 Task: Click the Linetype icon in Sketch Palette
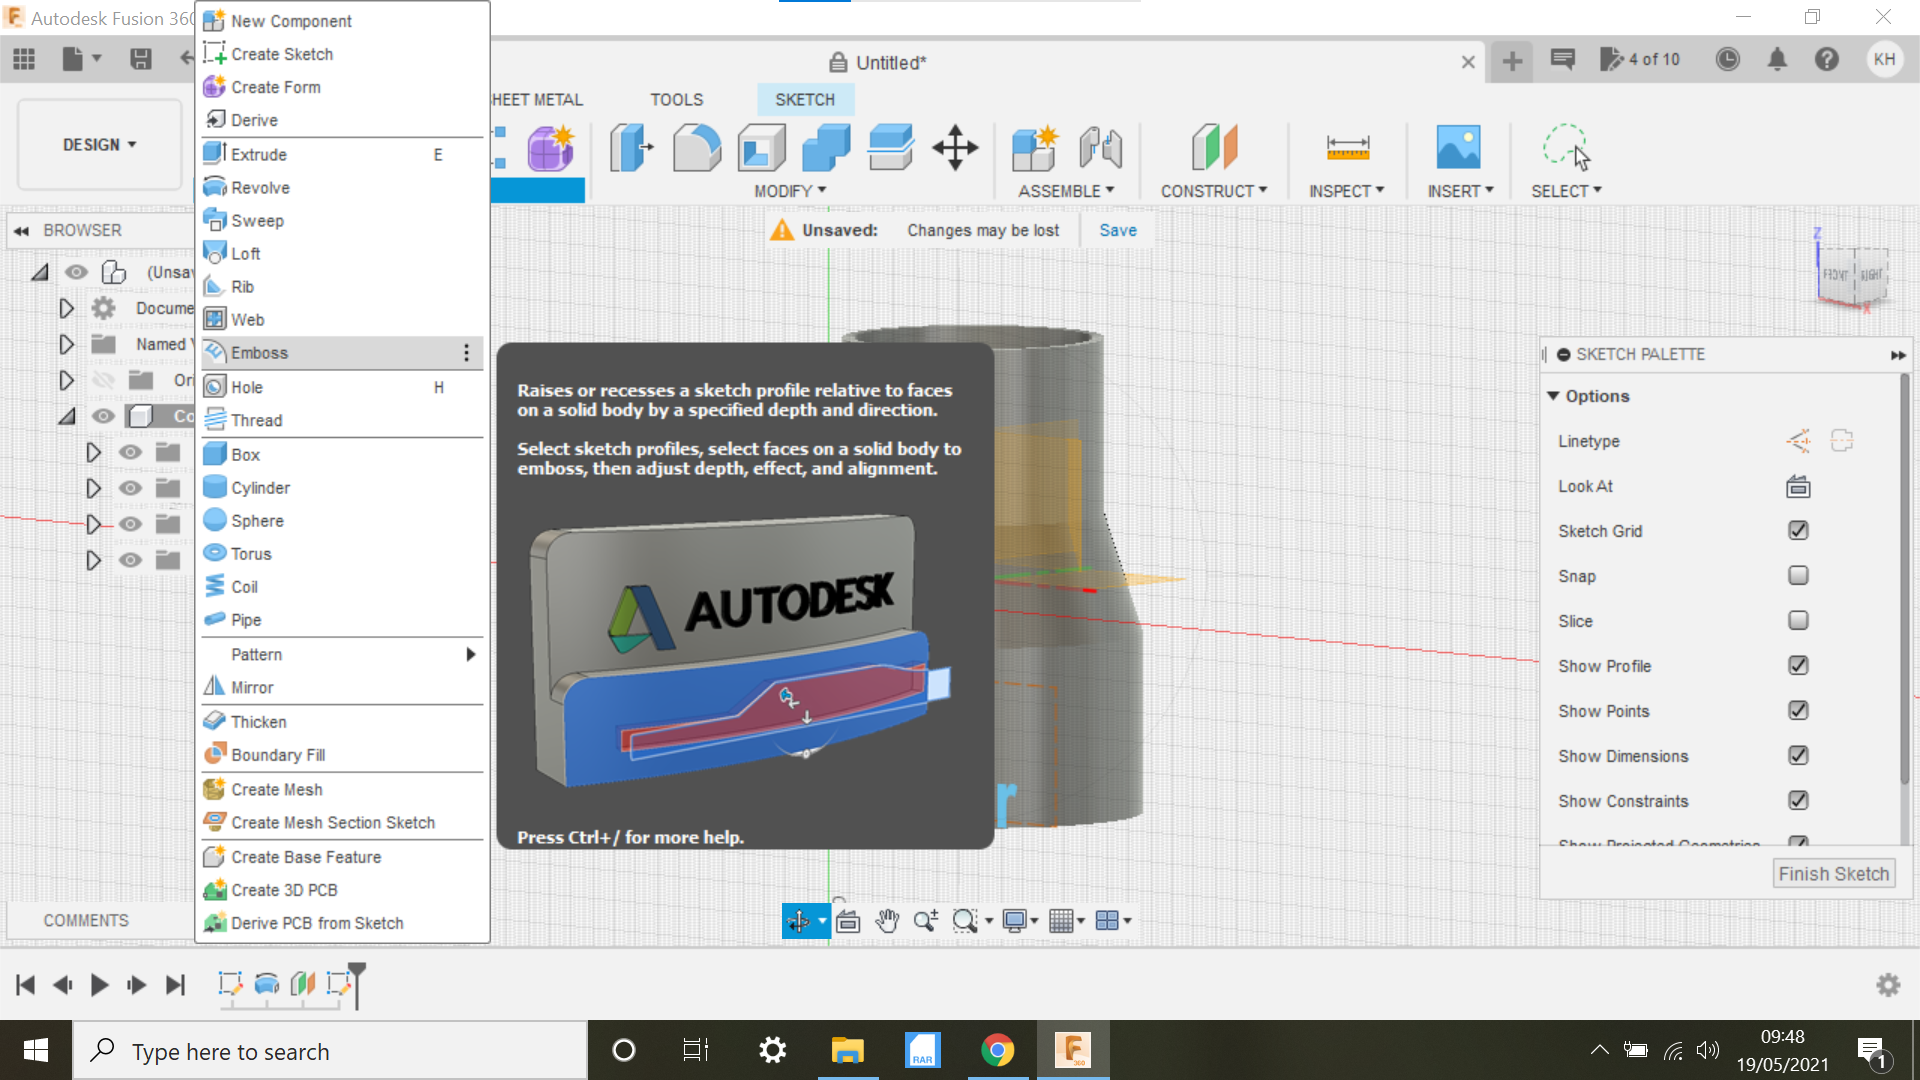(1796, 440)
